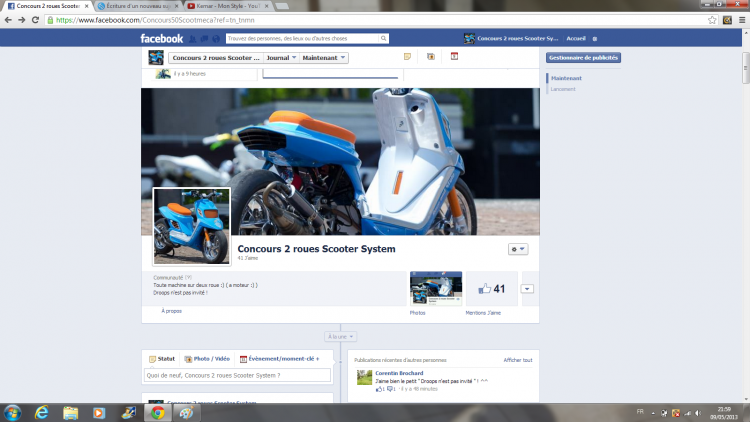Open Corentin Brochard's profile link
750x422 pixels.
(399, 373)
